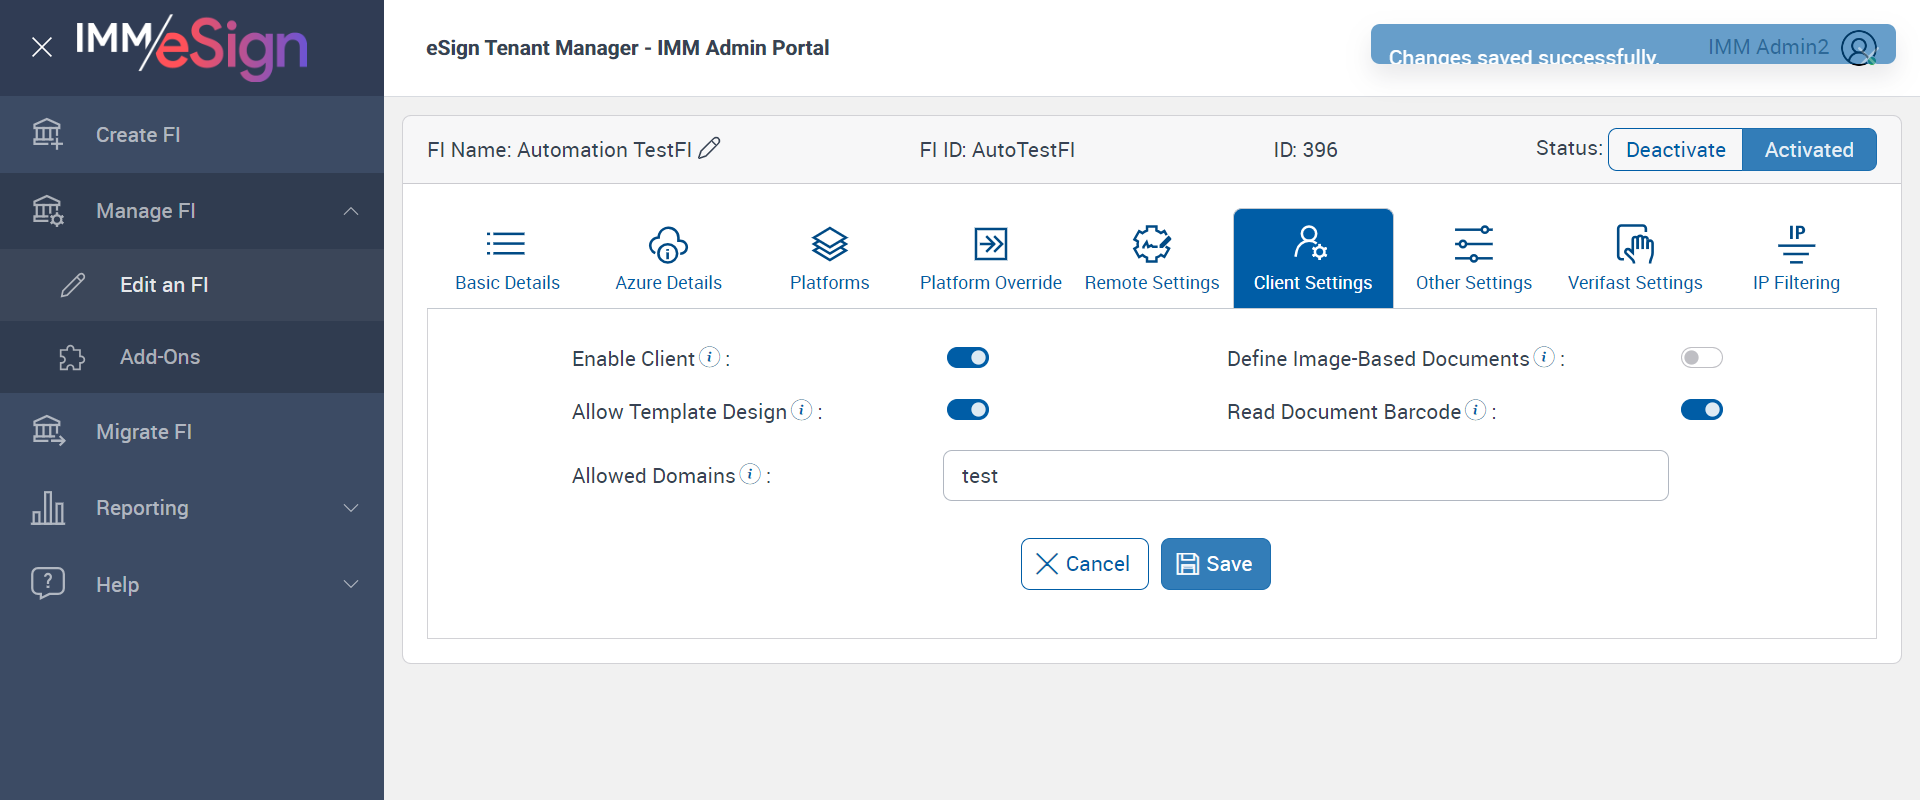Click the pencil icon beside FI Name
The image size is (1920, 800).
coord(709,148)
